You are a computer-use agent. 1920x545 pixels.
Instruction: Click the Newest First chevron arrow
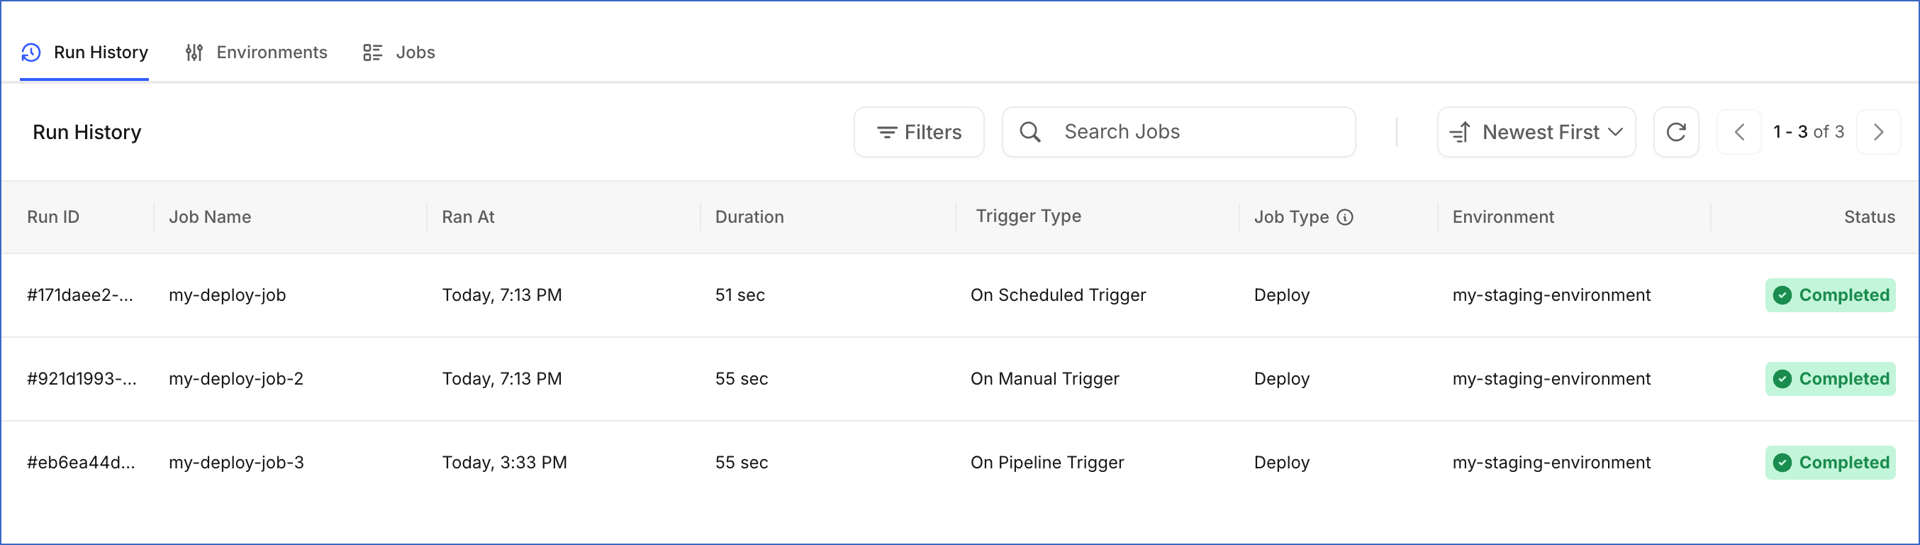(1615, 132)
